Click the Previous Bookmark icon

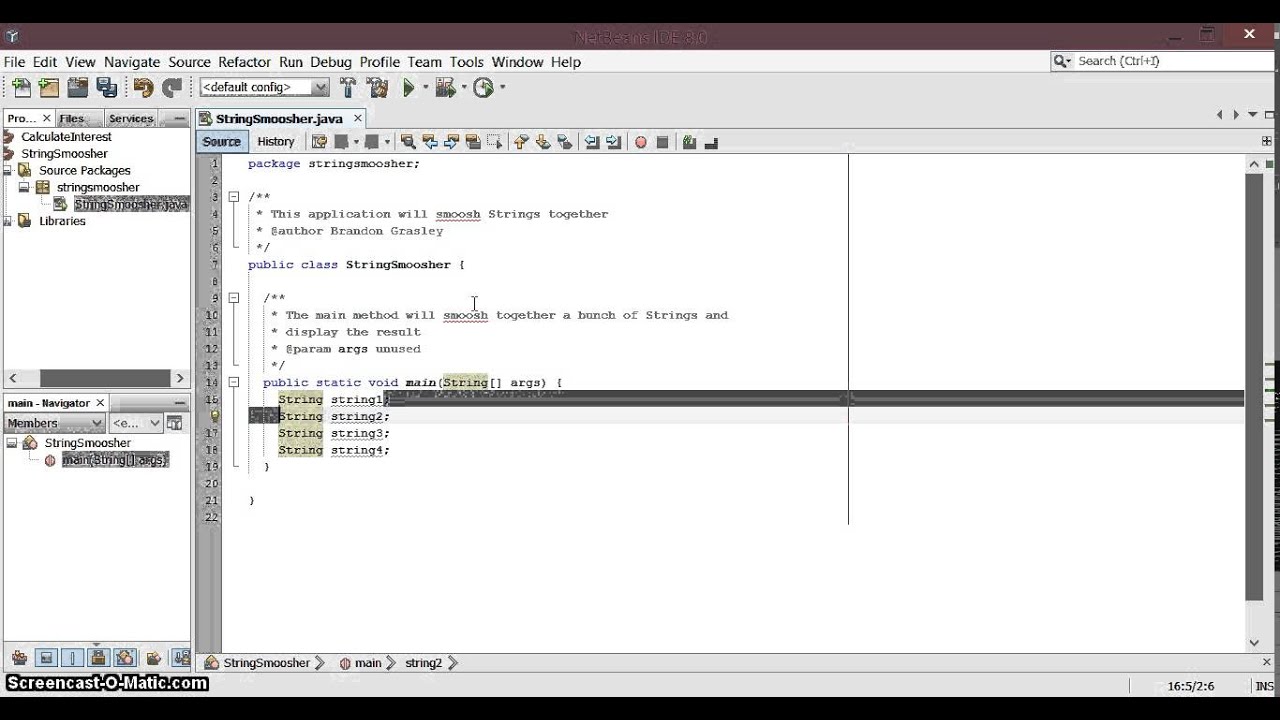[520, 142]
